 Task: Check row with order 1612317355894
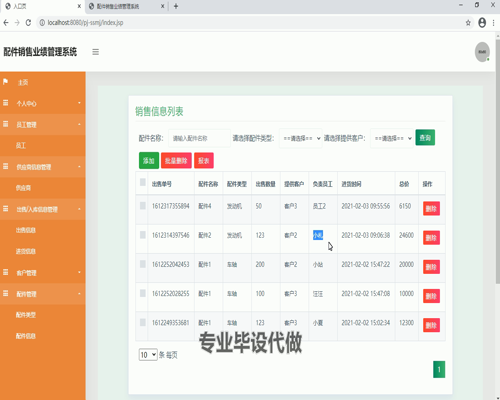(143, 206)
